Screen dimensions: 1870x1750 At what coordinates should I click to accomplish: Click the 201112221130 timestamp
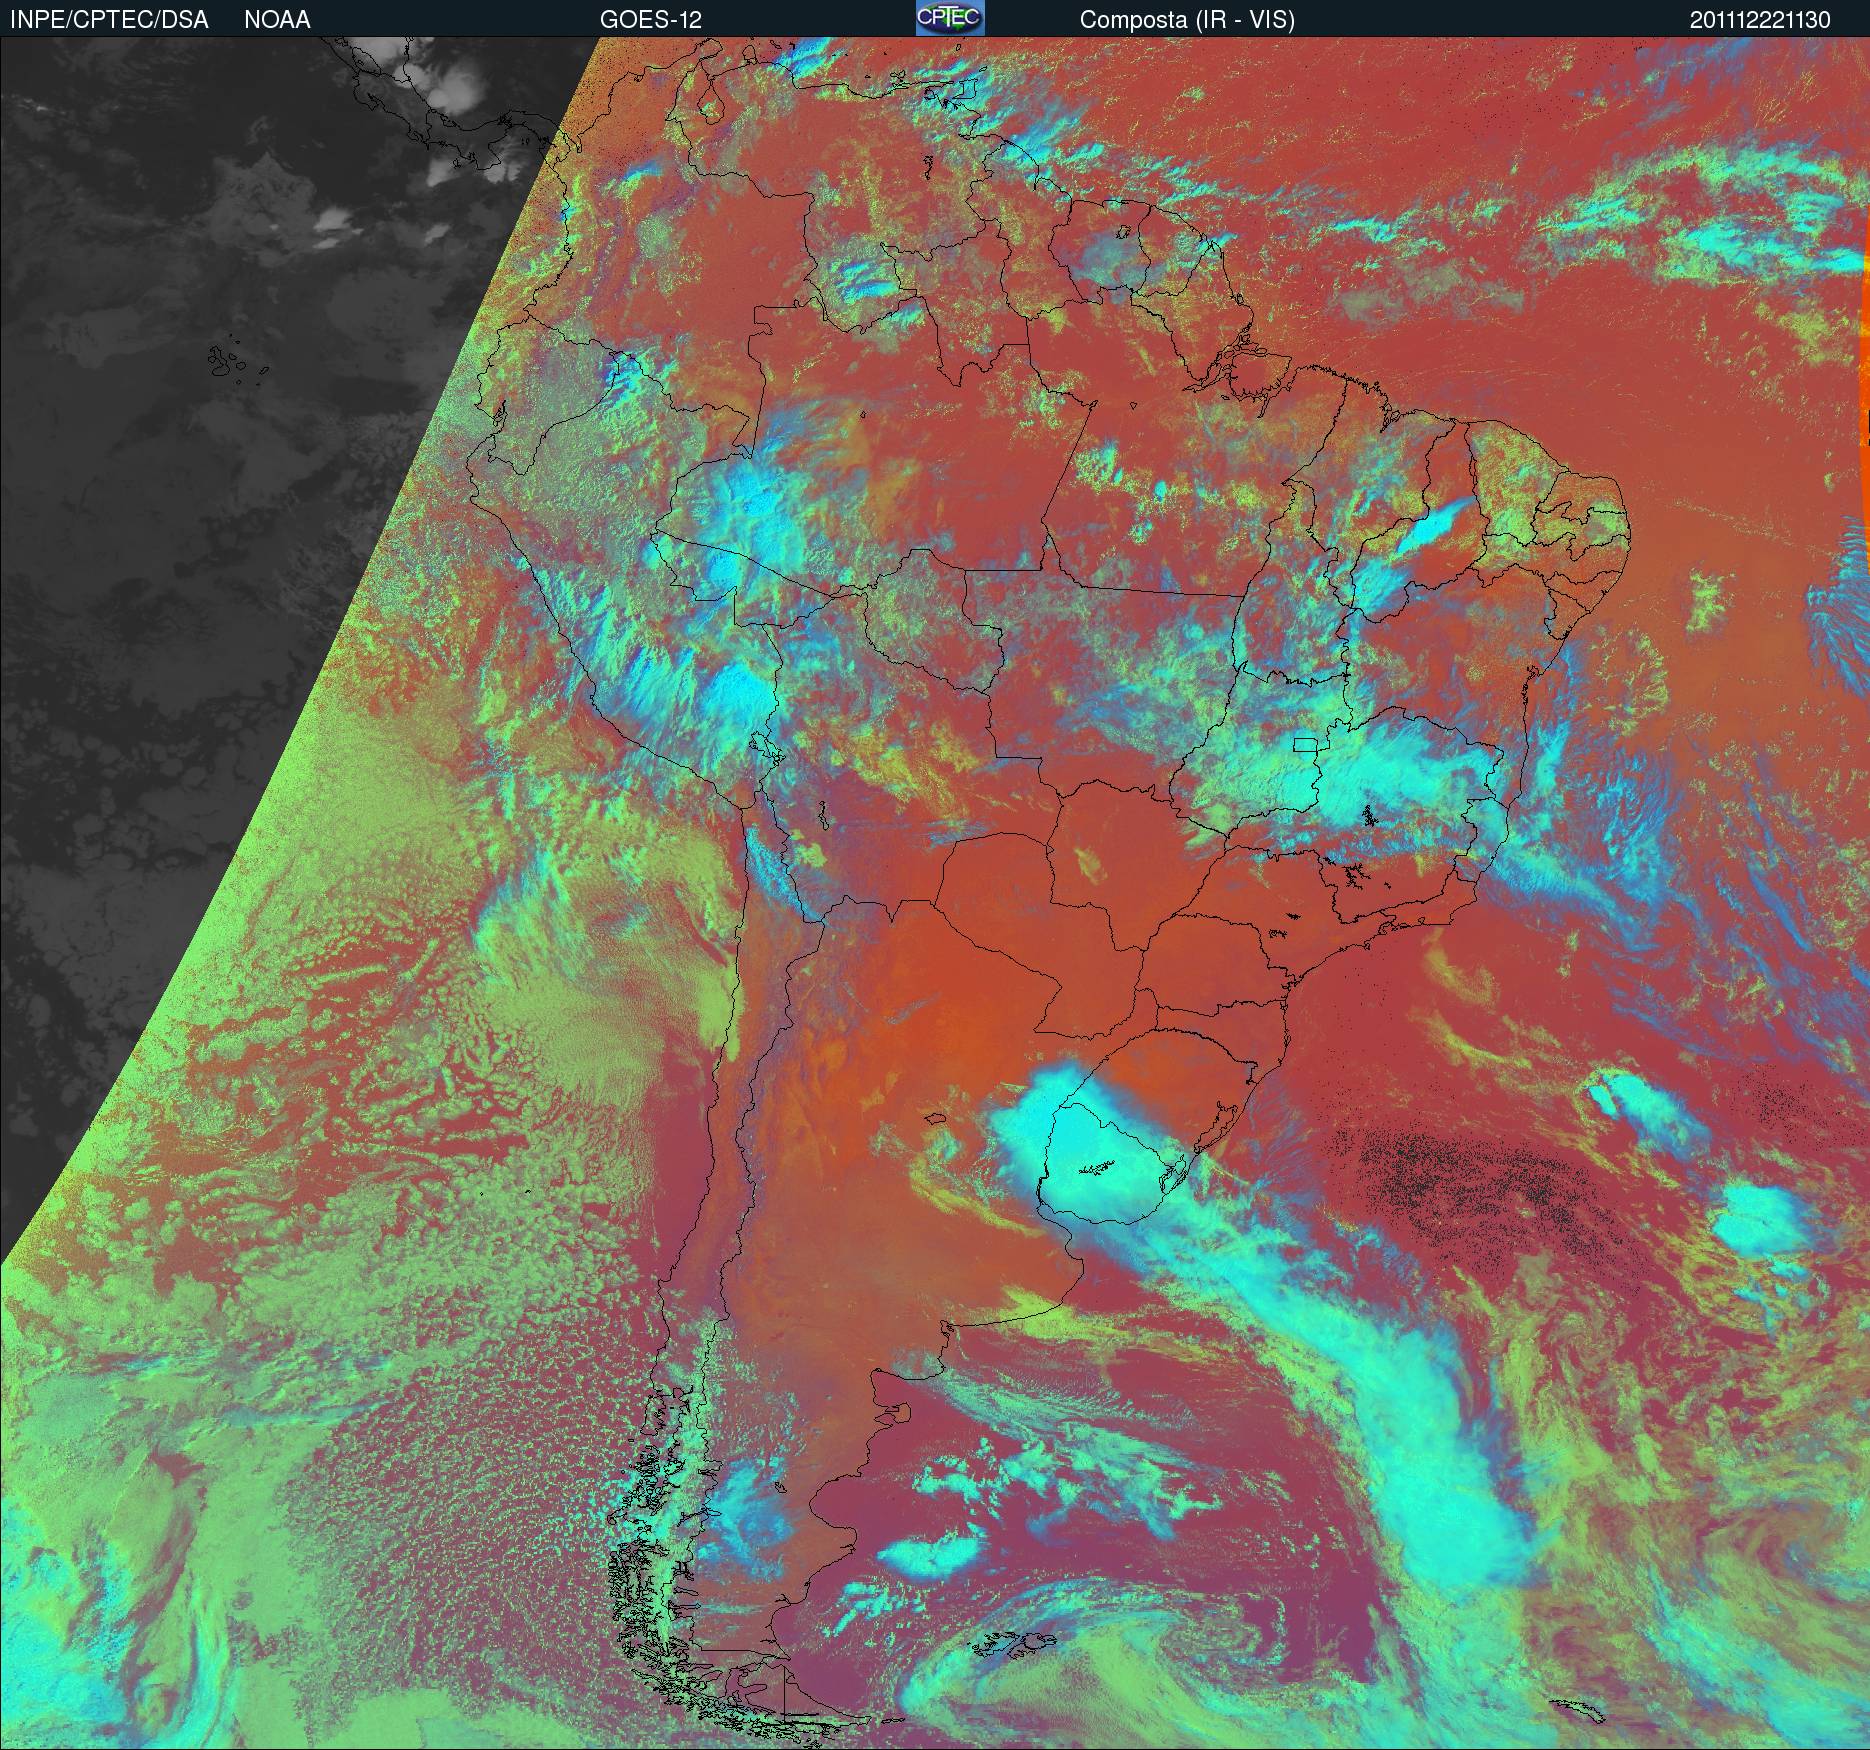coord(1760,20)
